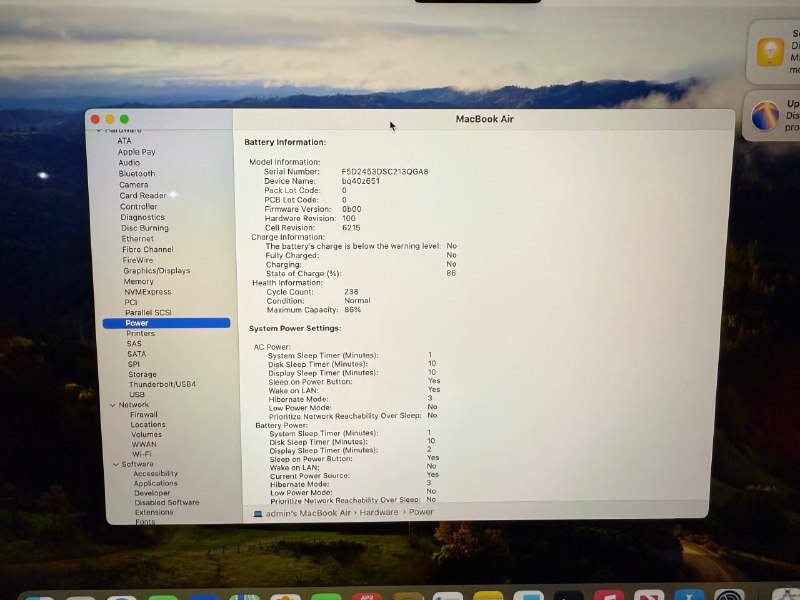Click the Condition value Normal

click(x=357, y=301)
